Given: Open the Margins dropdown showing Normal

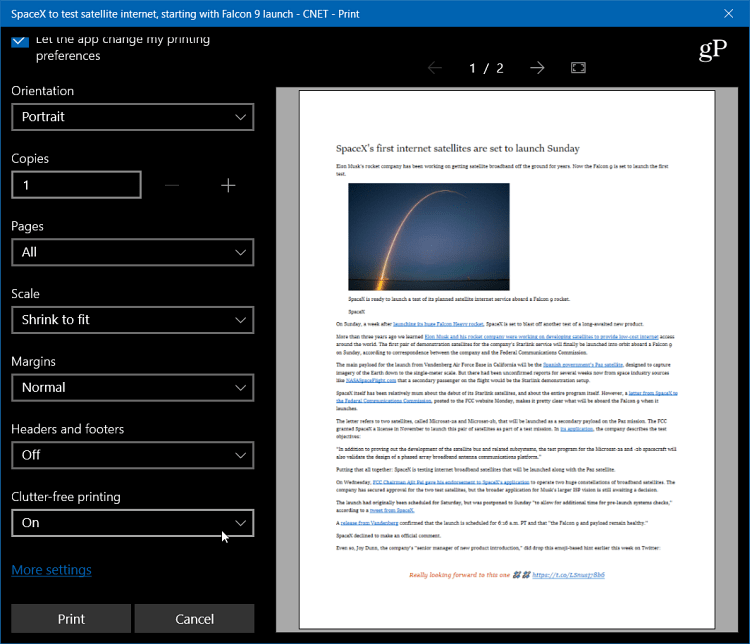Looking at the screenshot, I should click(x=132, y=388).
